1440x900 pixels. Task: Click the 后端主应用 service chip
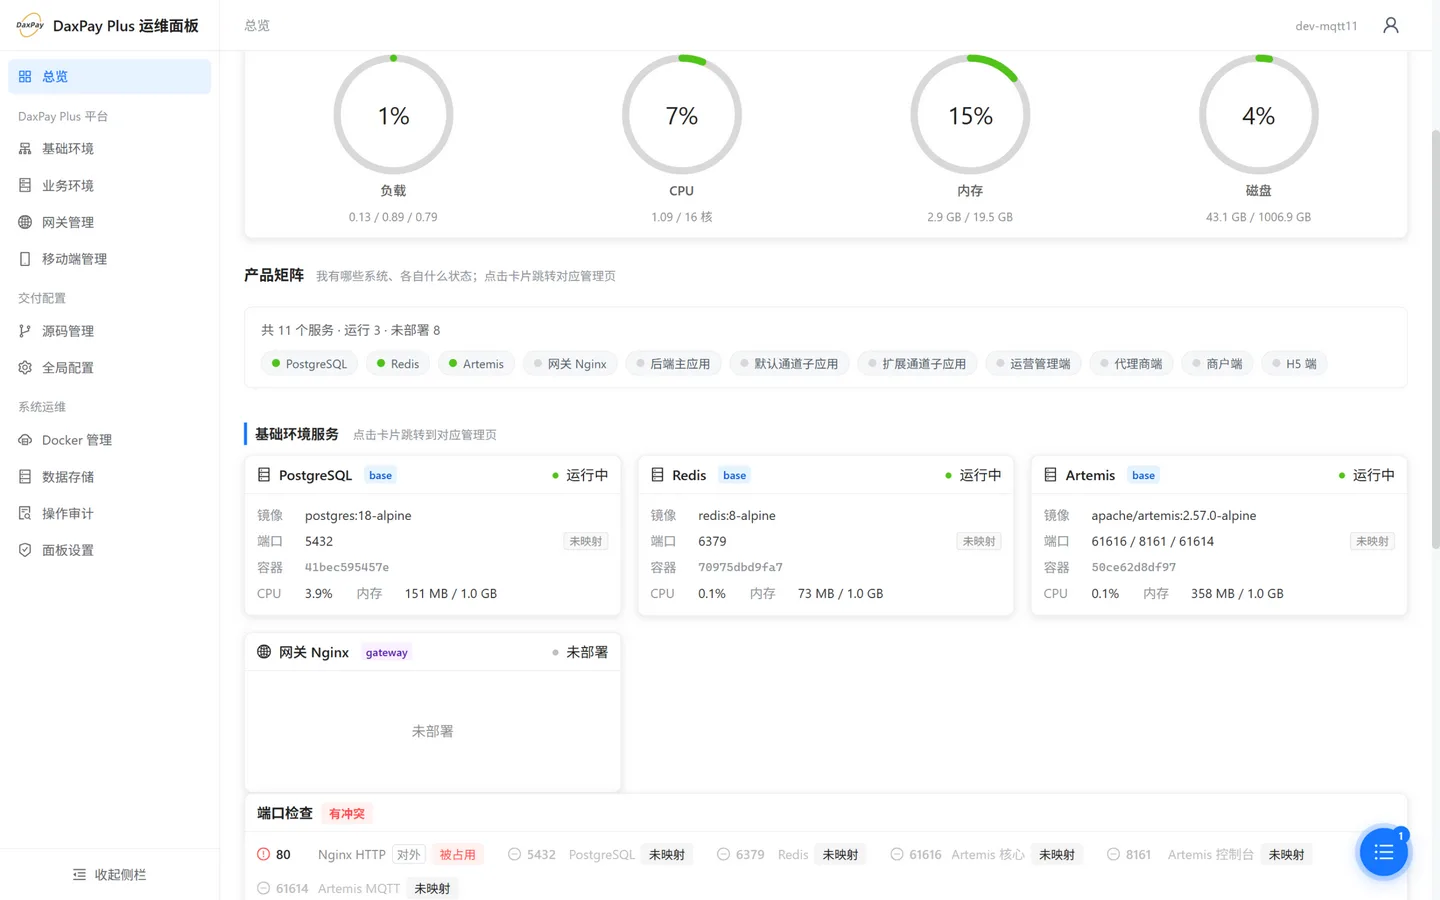coord(673,364)
